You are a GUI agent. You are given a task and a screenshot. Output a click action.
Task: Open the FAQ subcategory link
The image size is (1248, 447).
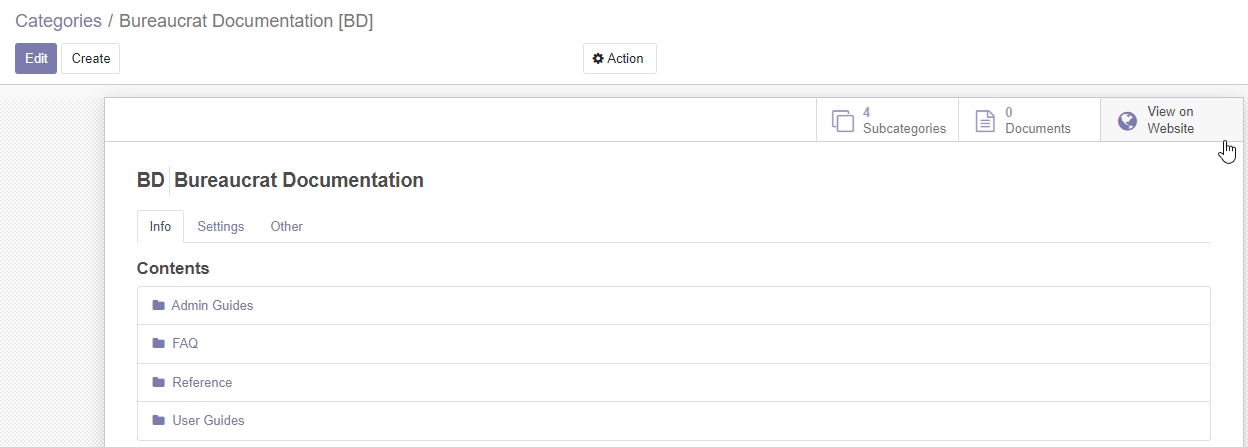[x=185, y=343]
